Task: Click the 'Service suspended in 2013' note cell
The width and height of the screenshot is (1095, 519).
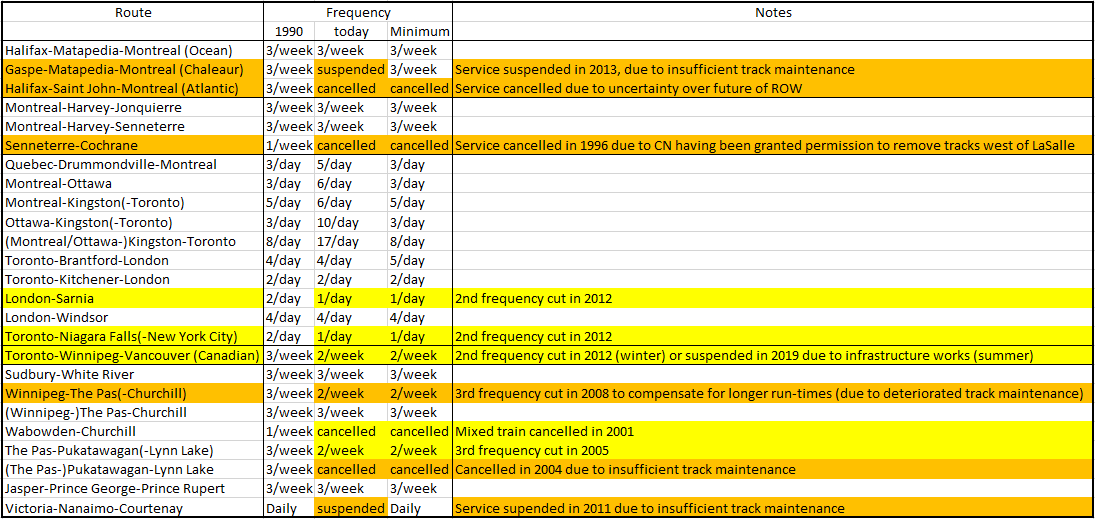Action: [x=654, y=70]
